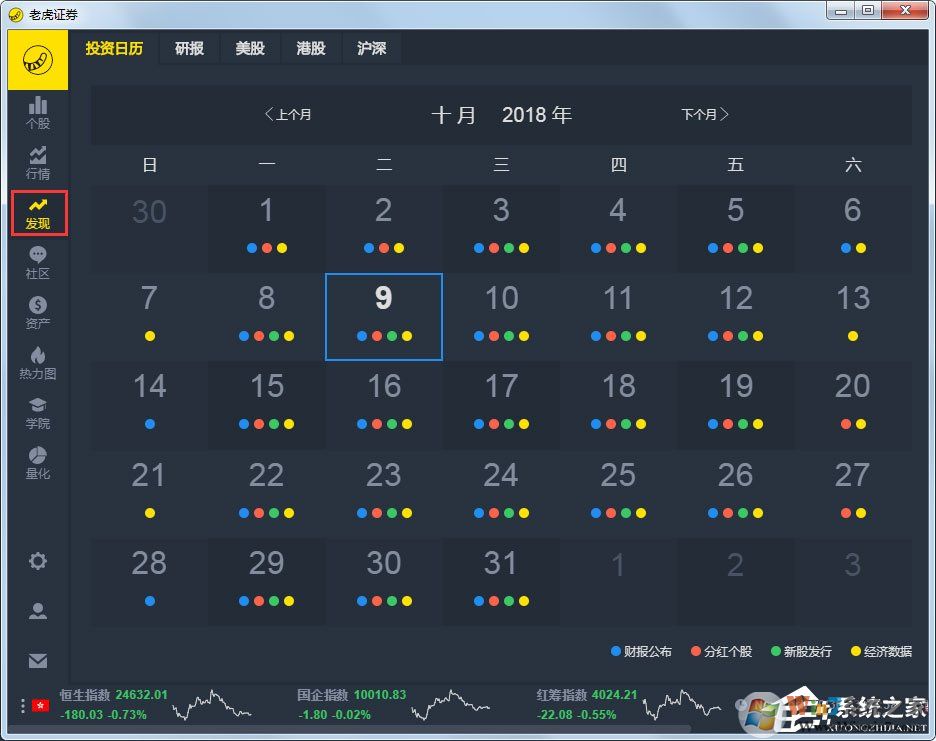Switch to the 港股 tab
The image size is (936, 741).
pos(311,48)
